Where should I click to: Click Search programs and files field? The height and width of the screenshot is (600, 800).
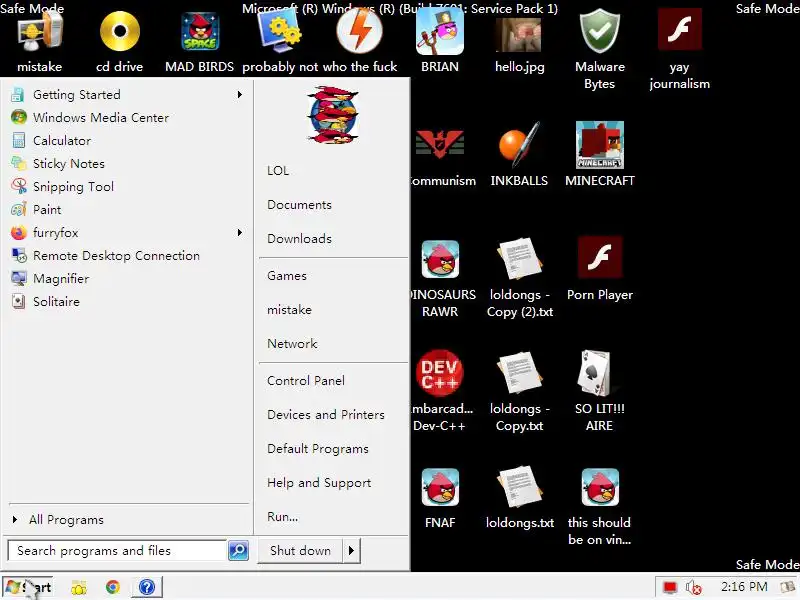[x=117, y=551]
